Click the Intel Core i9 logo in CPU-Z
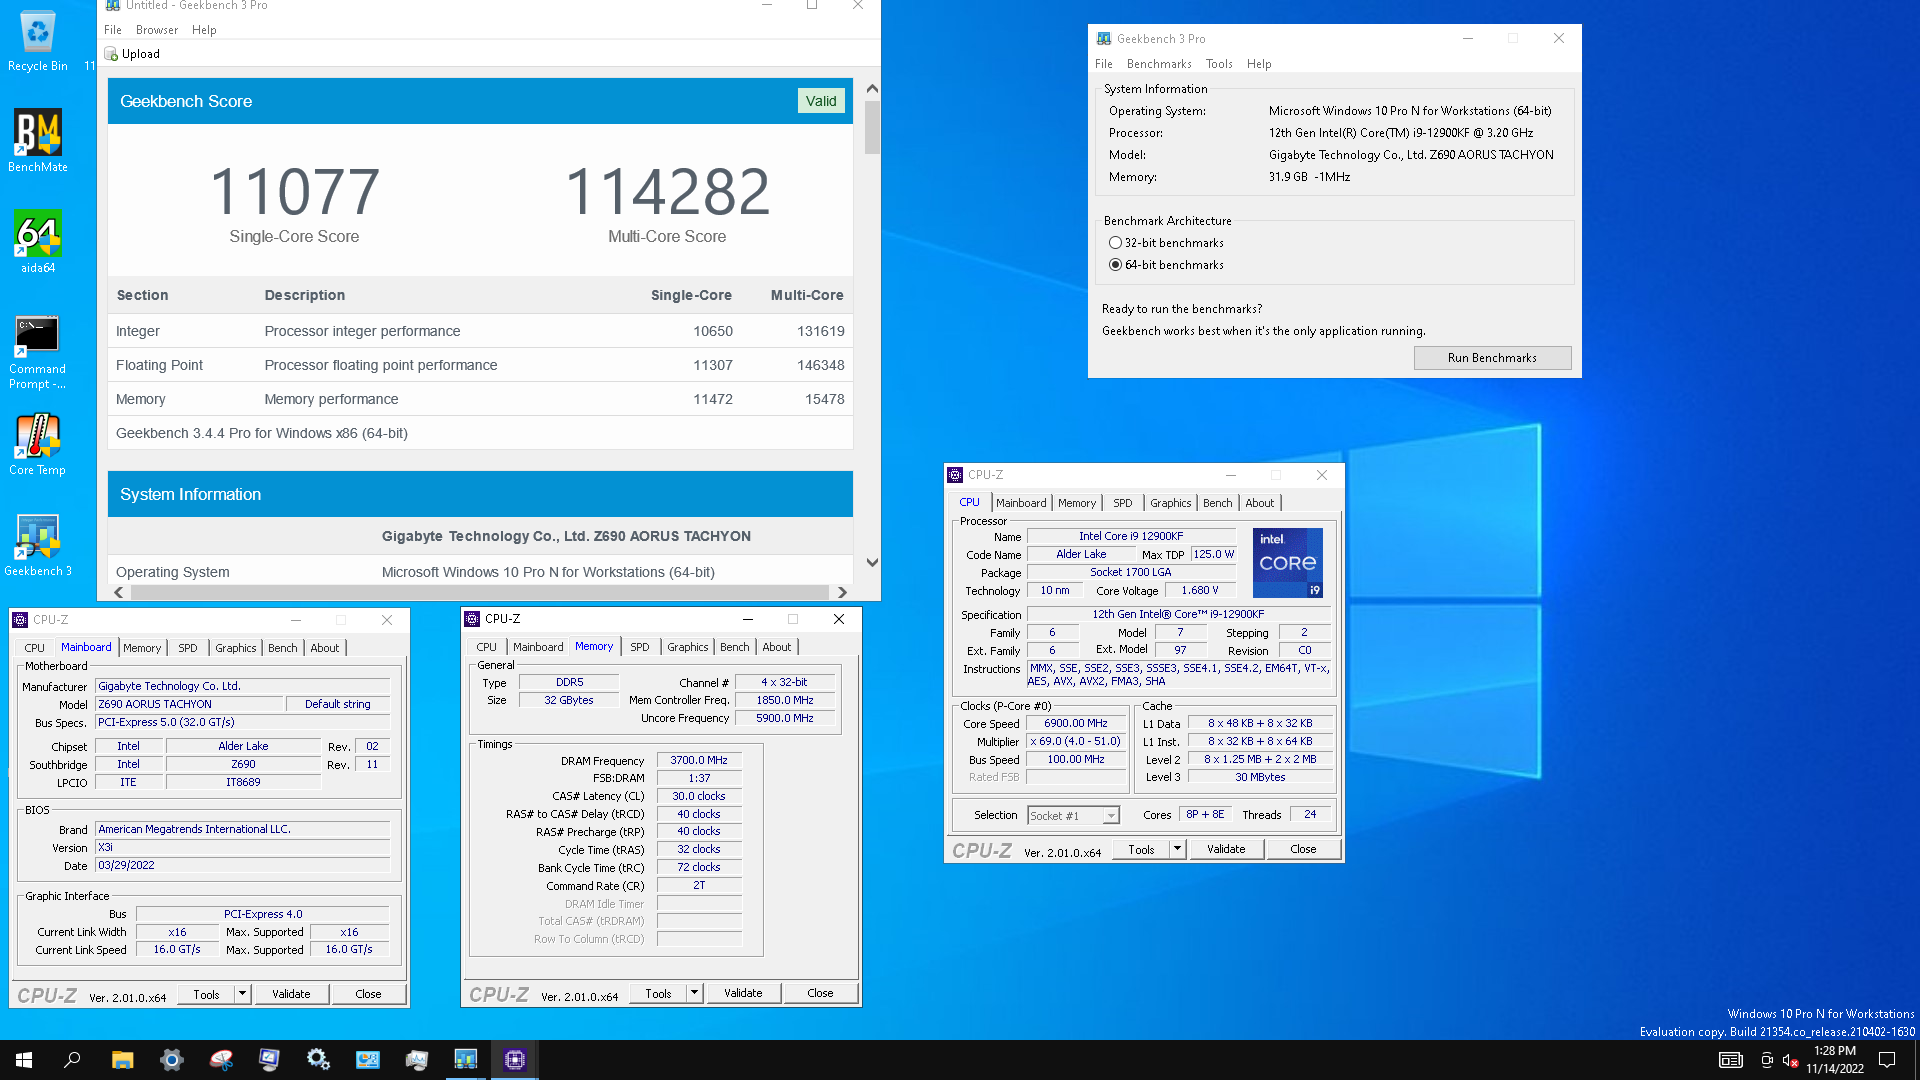This screenshot has width=1920, height=1080. pyautogui.click(x=1288, y=563)
